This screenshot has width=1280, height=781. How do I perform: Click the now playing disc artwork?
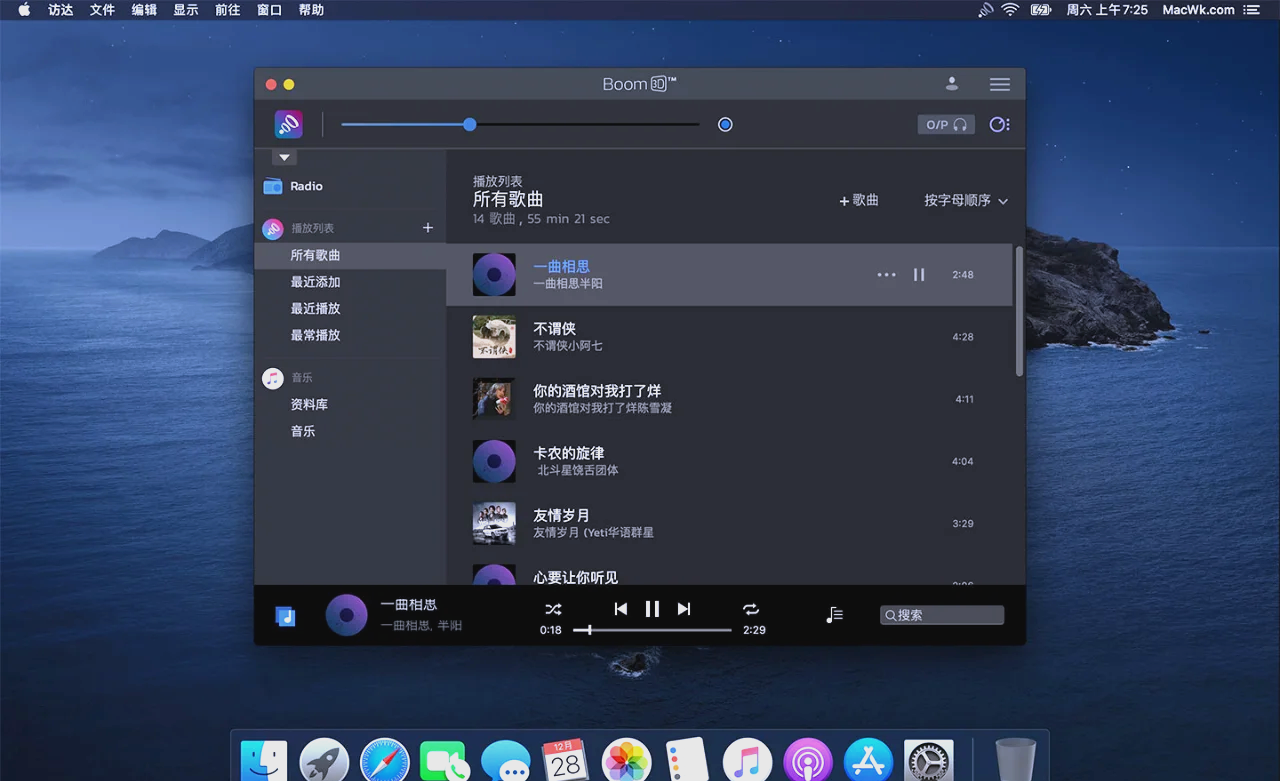pyautogui.click(x=347, y=615)
